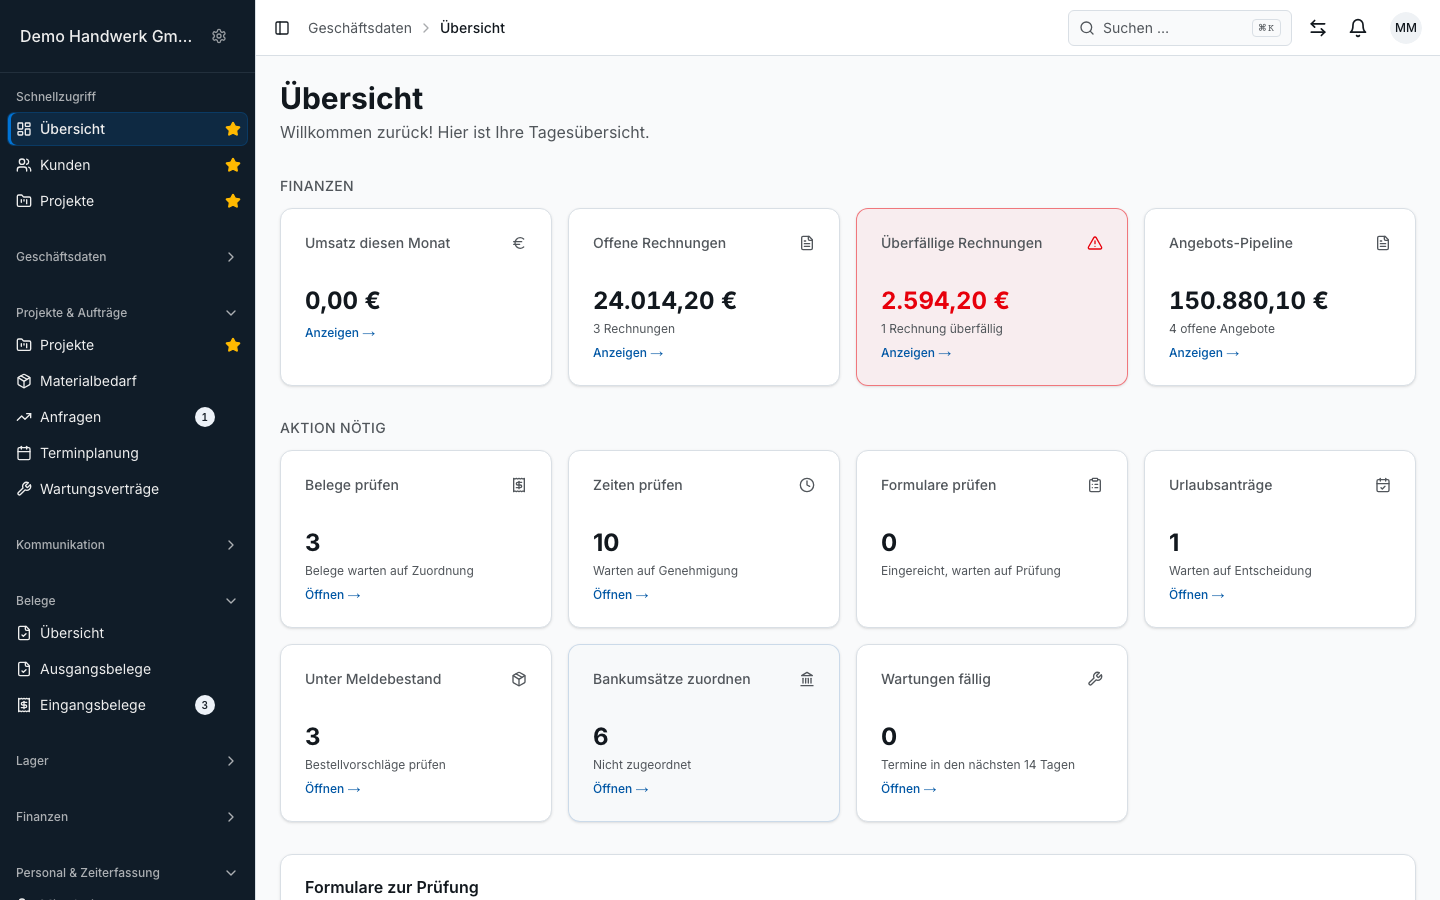Click the Terminplanung calendar icon in sidebar
This screenshot has width=1440, height=900.
(24, 453)
